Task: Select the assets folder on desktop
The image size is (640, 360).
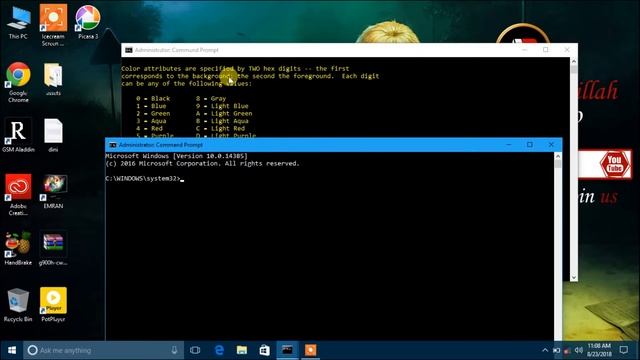Action: point(53,80)
